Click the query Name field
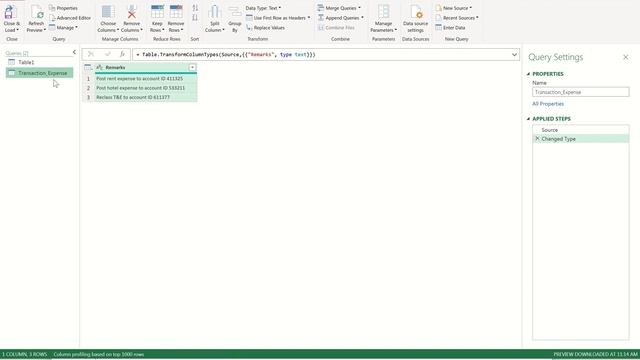 tap(580, 92)
